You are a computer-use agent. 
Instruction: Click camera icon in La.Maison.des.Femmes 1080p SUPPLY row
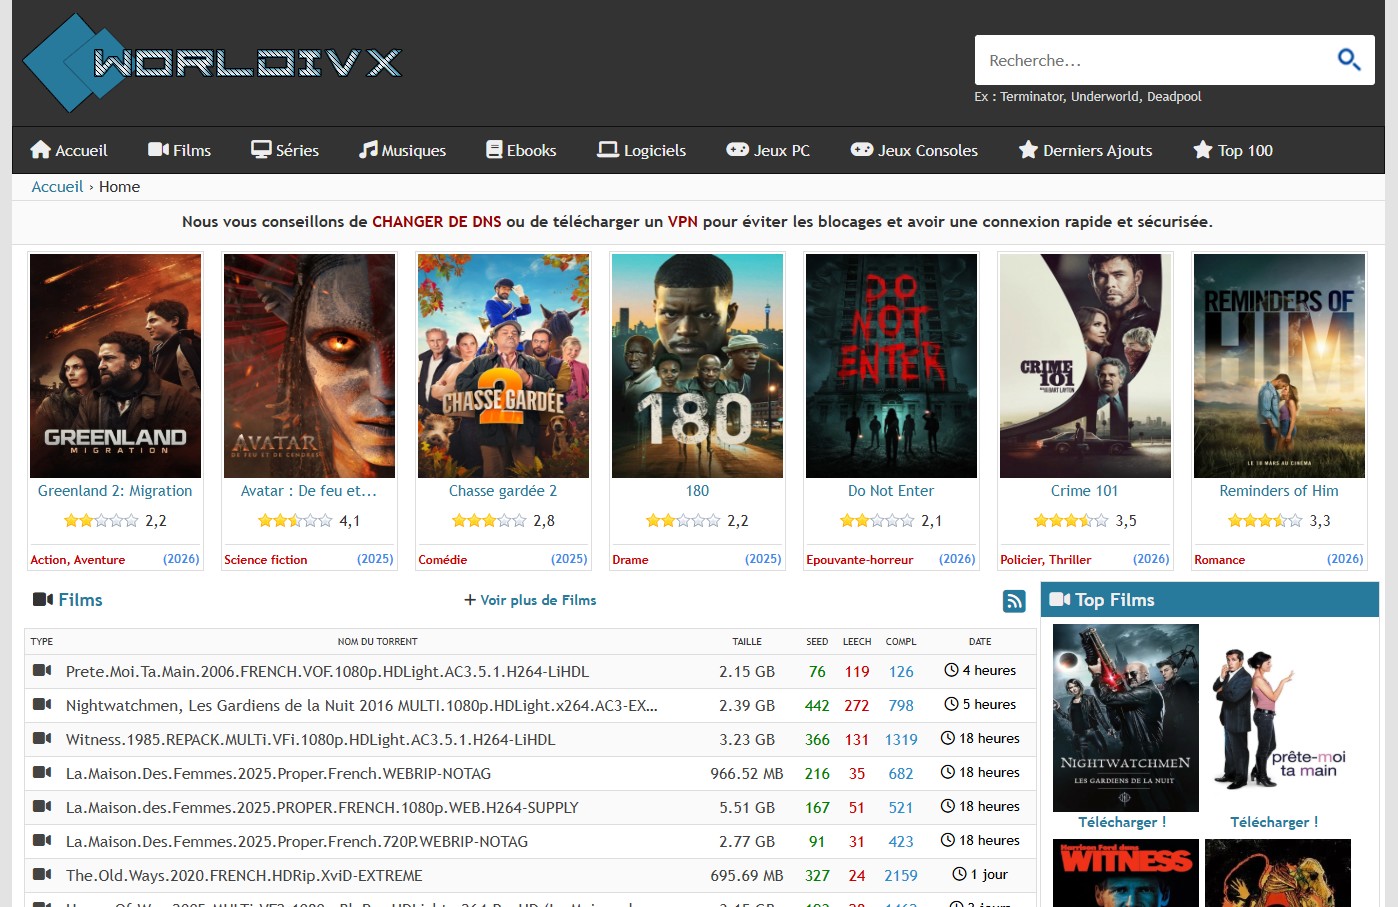[x=42, y=806]
